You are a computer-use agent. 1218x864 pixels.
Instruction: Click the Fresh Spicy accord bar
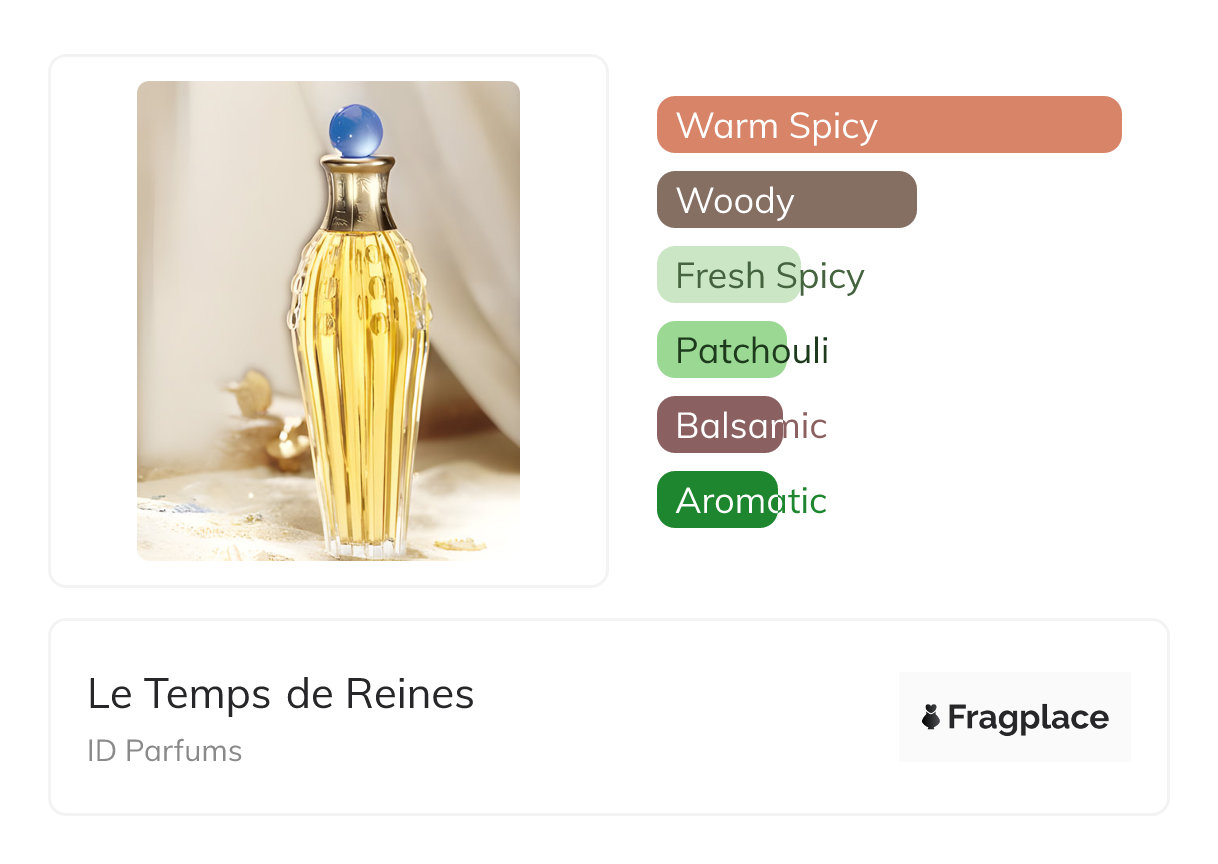click(728, 275)
